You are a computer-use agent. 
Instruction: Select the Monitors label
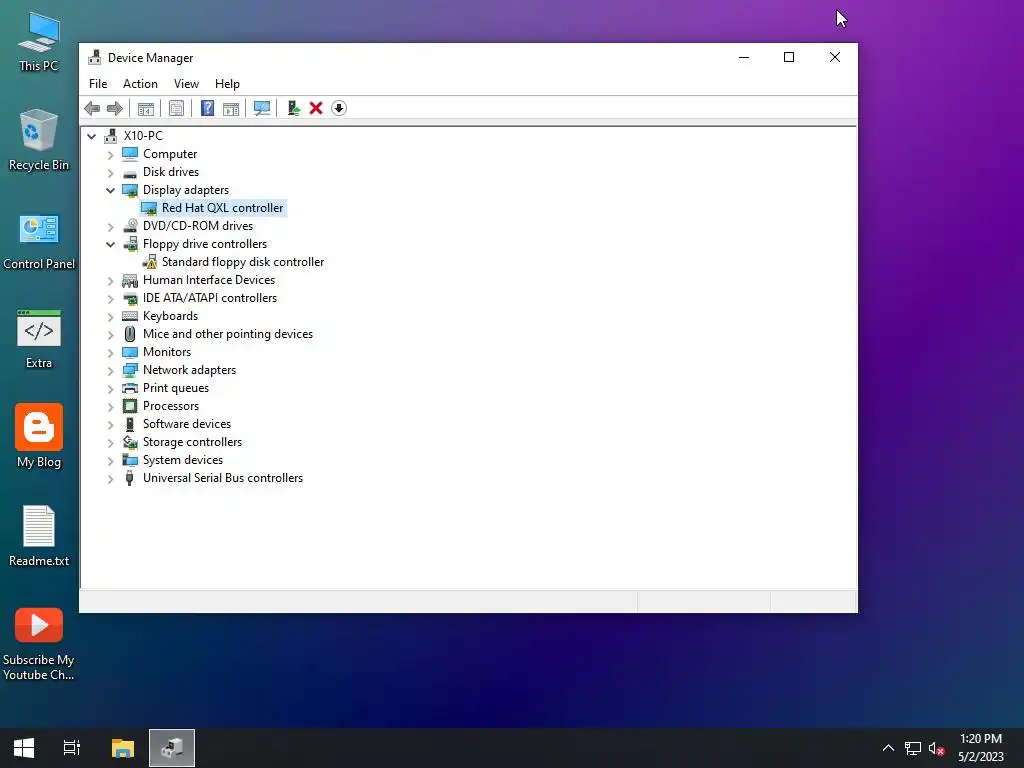[x=167, y=352]
